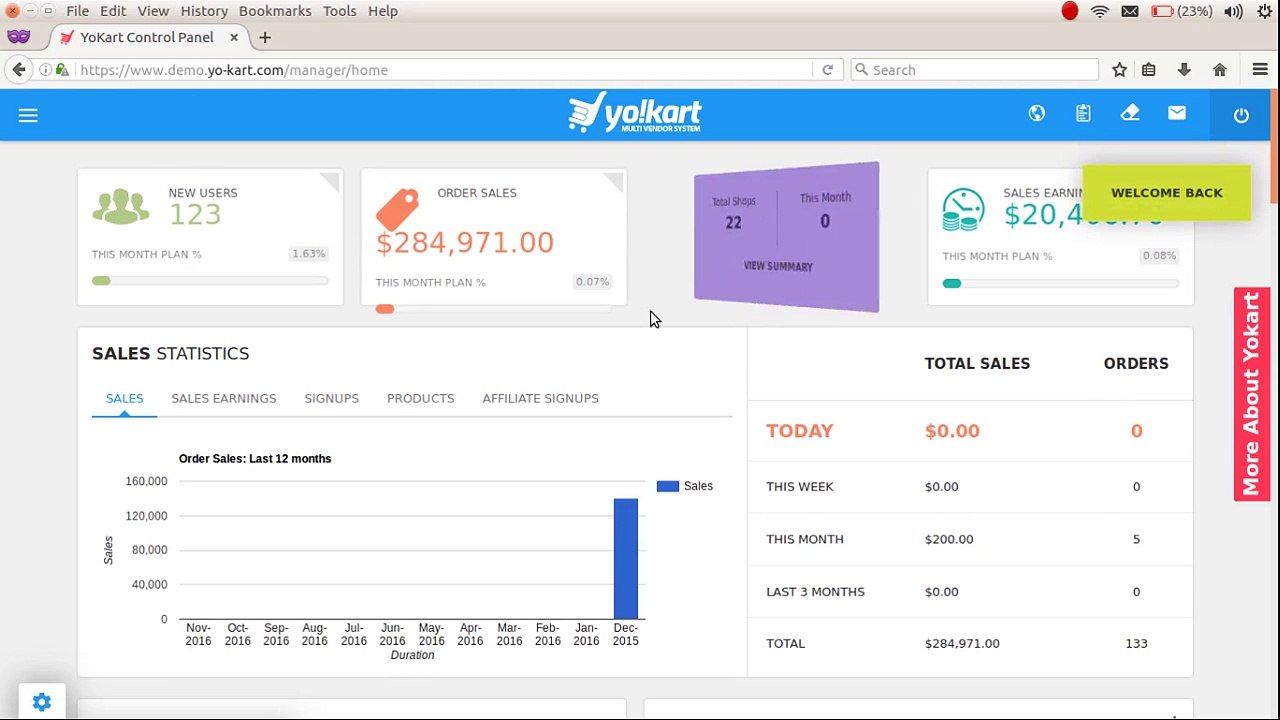Click the Dec-2015 sales bar in chart
The width and height of the screenshot is (1280, 720).
(626, 559)
